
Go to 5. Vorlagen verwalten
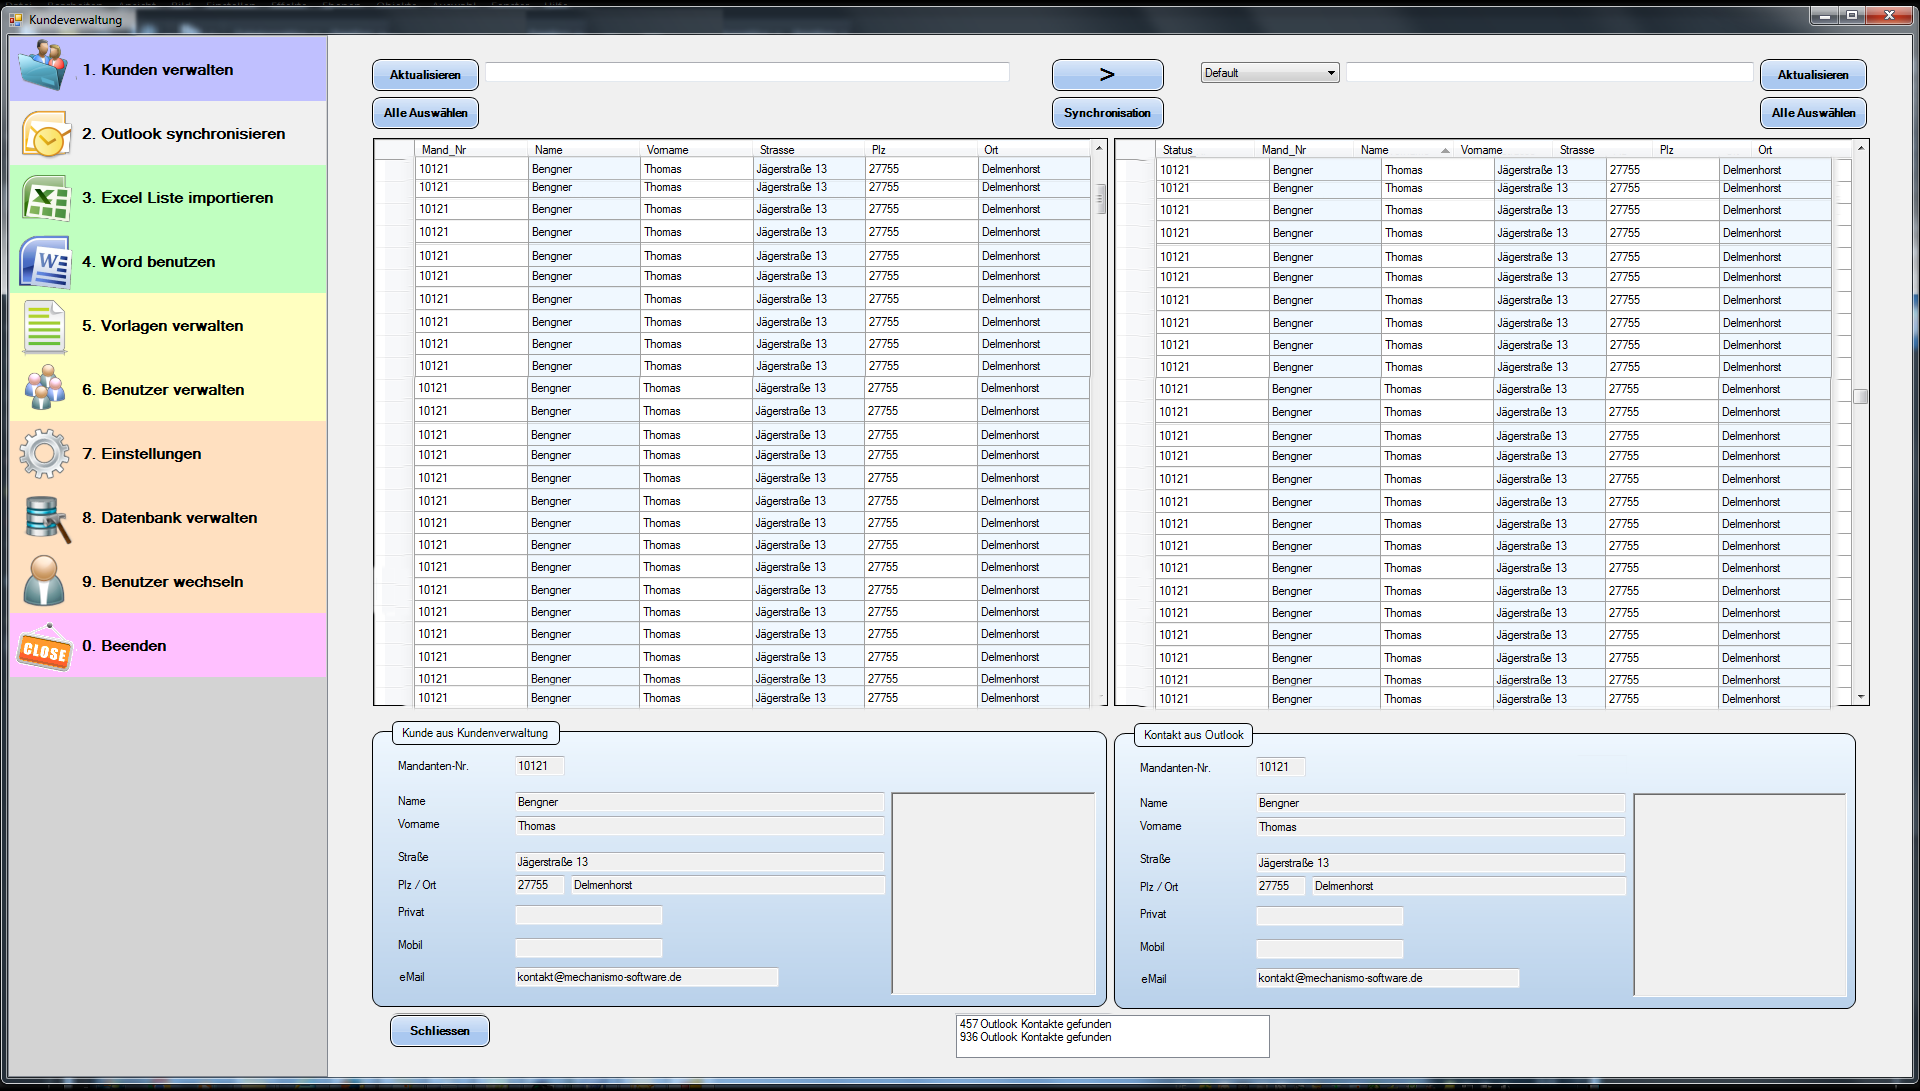point(168,325)
